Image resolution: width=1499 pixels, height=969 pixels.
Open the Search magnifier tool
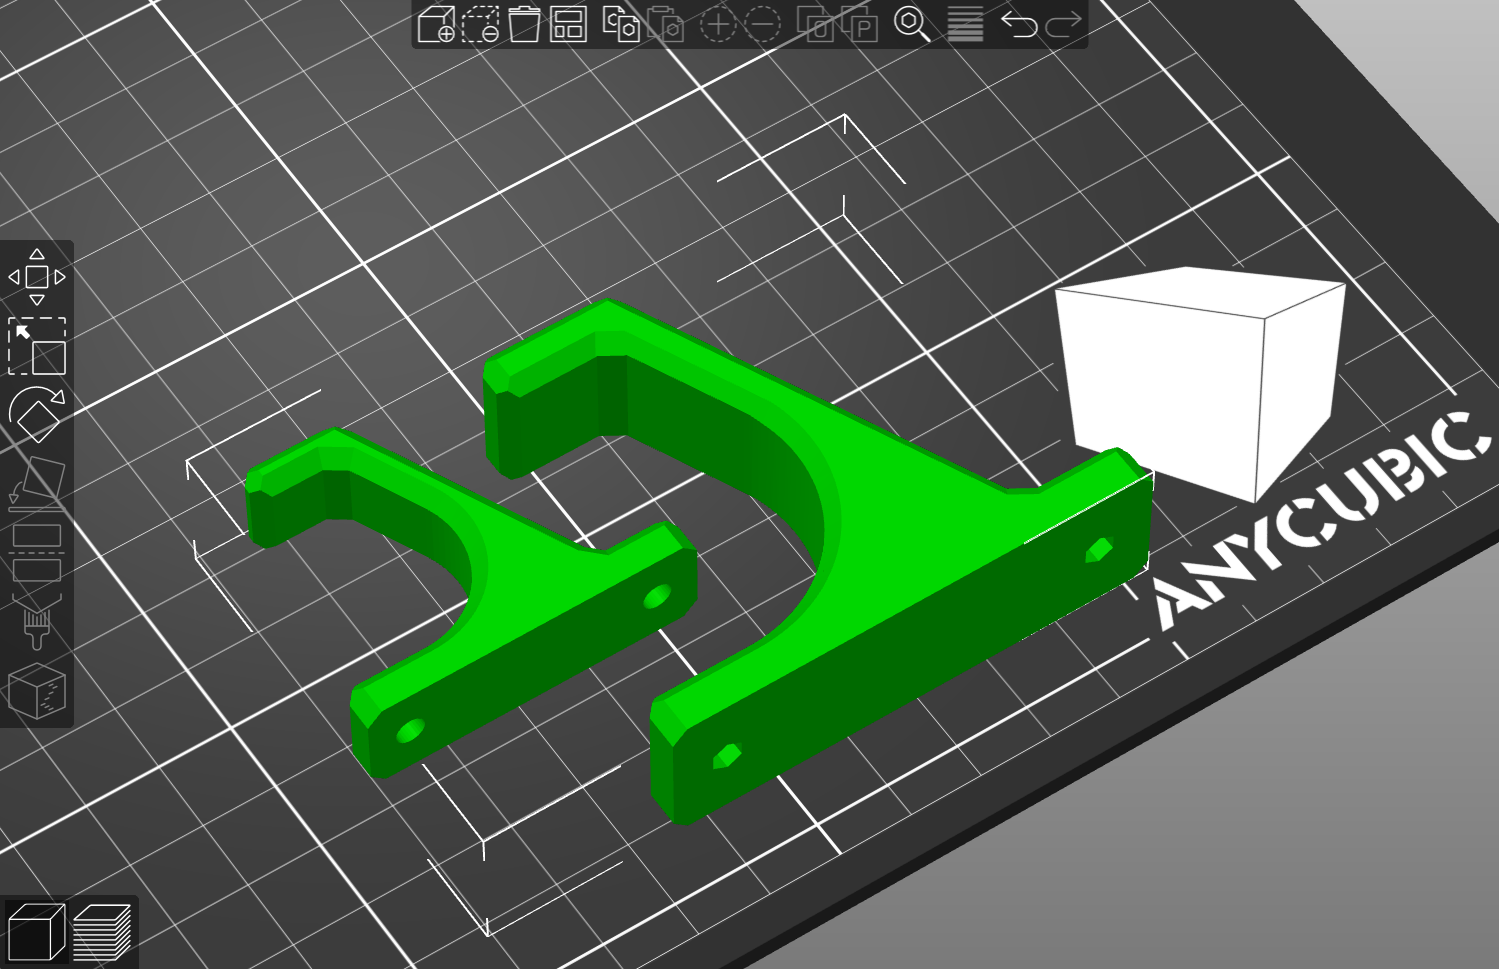(911, 24)
